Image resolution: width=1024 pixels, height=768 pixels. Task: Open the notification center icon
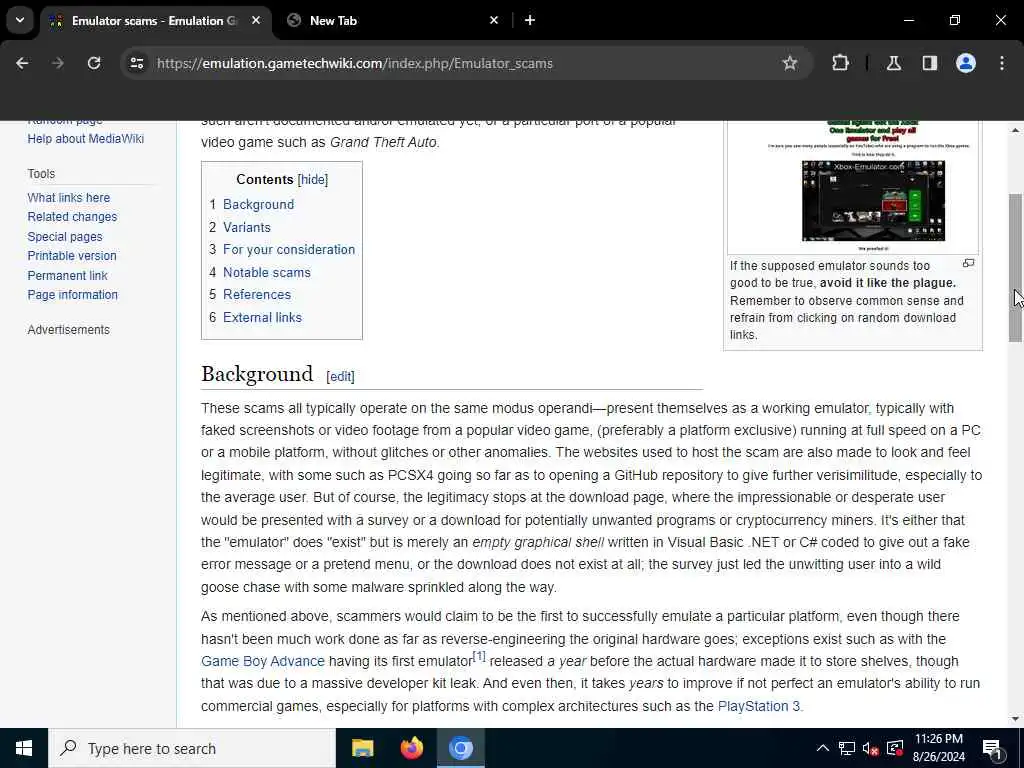pyautogui.click(x=992, y=748)
